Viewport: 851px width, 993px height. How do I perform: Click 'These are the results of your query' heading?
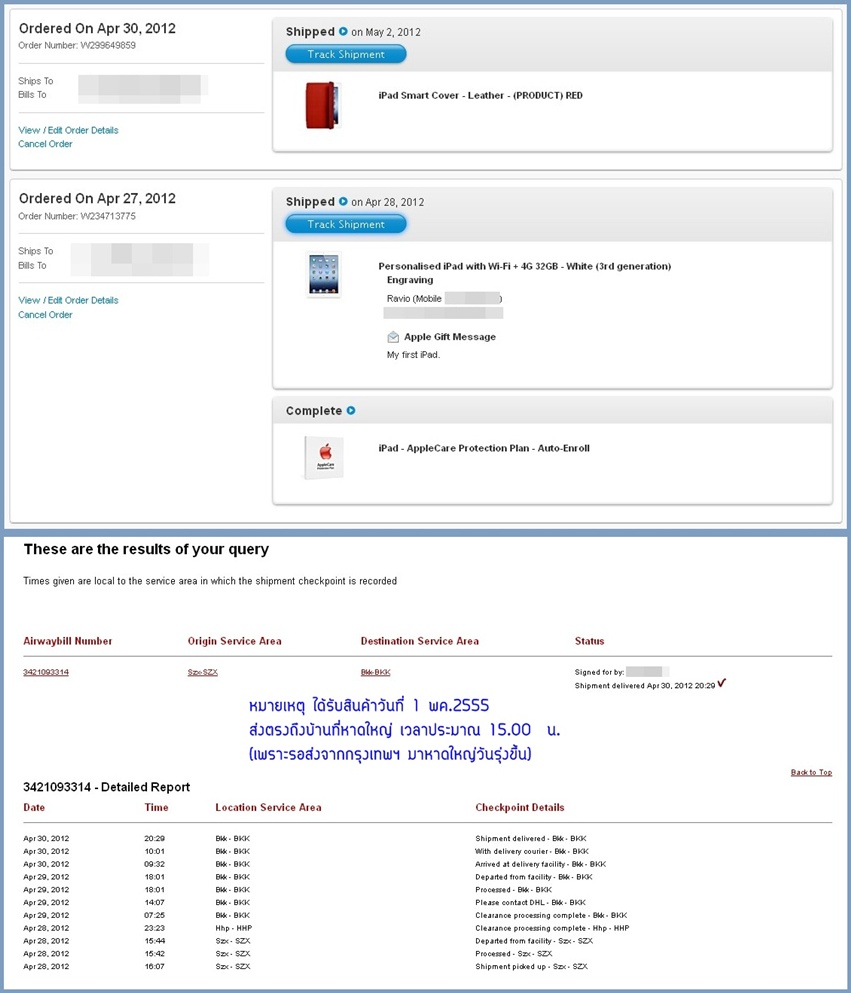146,550
